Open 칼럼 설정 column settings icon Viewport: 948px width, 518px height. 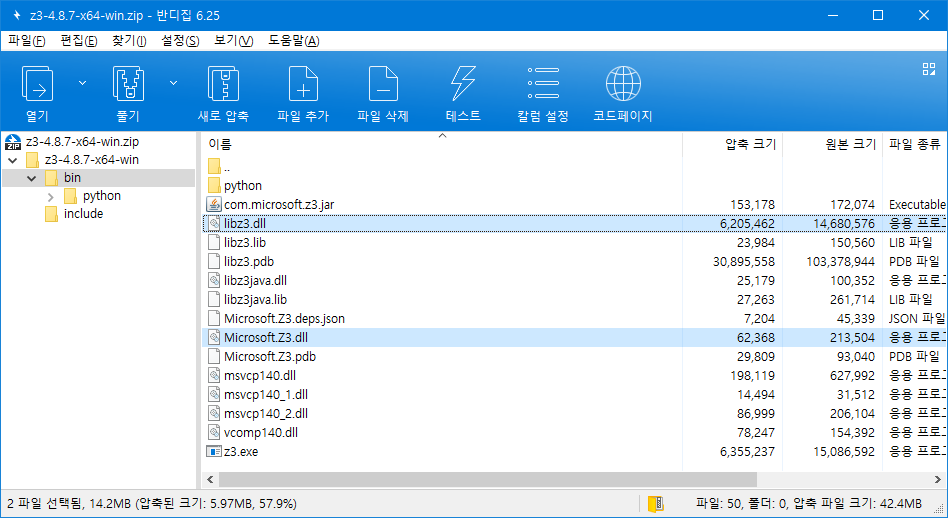tap(543, 83)
